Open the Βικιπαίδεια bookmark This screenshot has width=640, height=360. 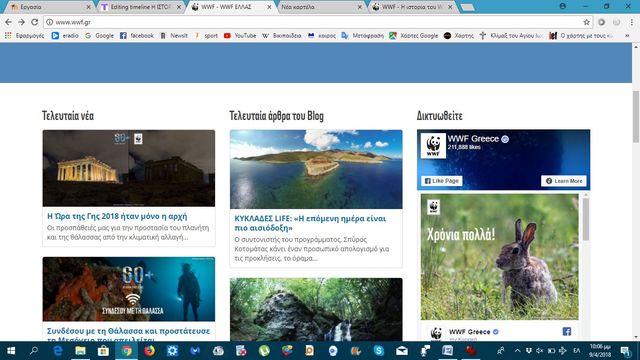point(282,36)
